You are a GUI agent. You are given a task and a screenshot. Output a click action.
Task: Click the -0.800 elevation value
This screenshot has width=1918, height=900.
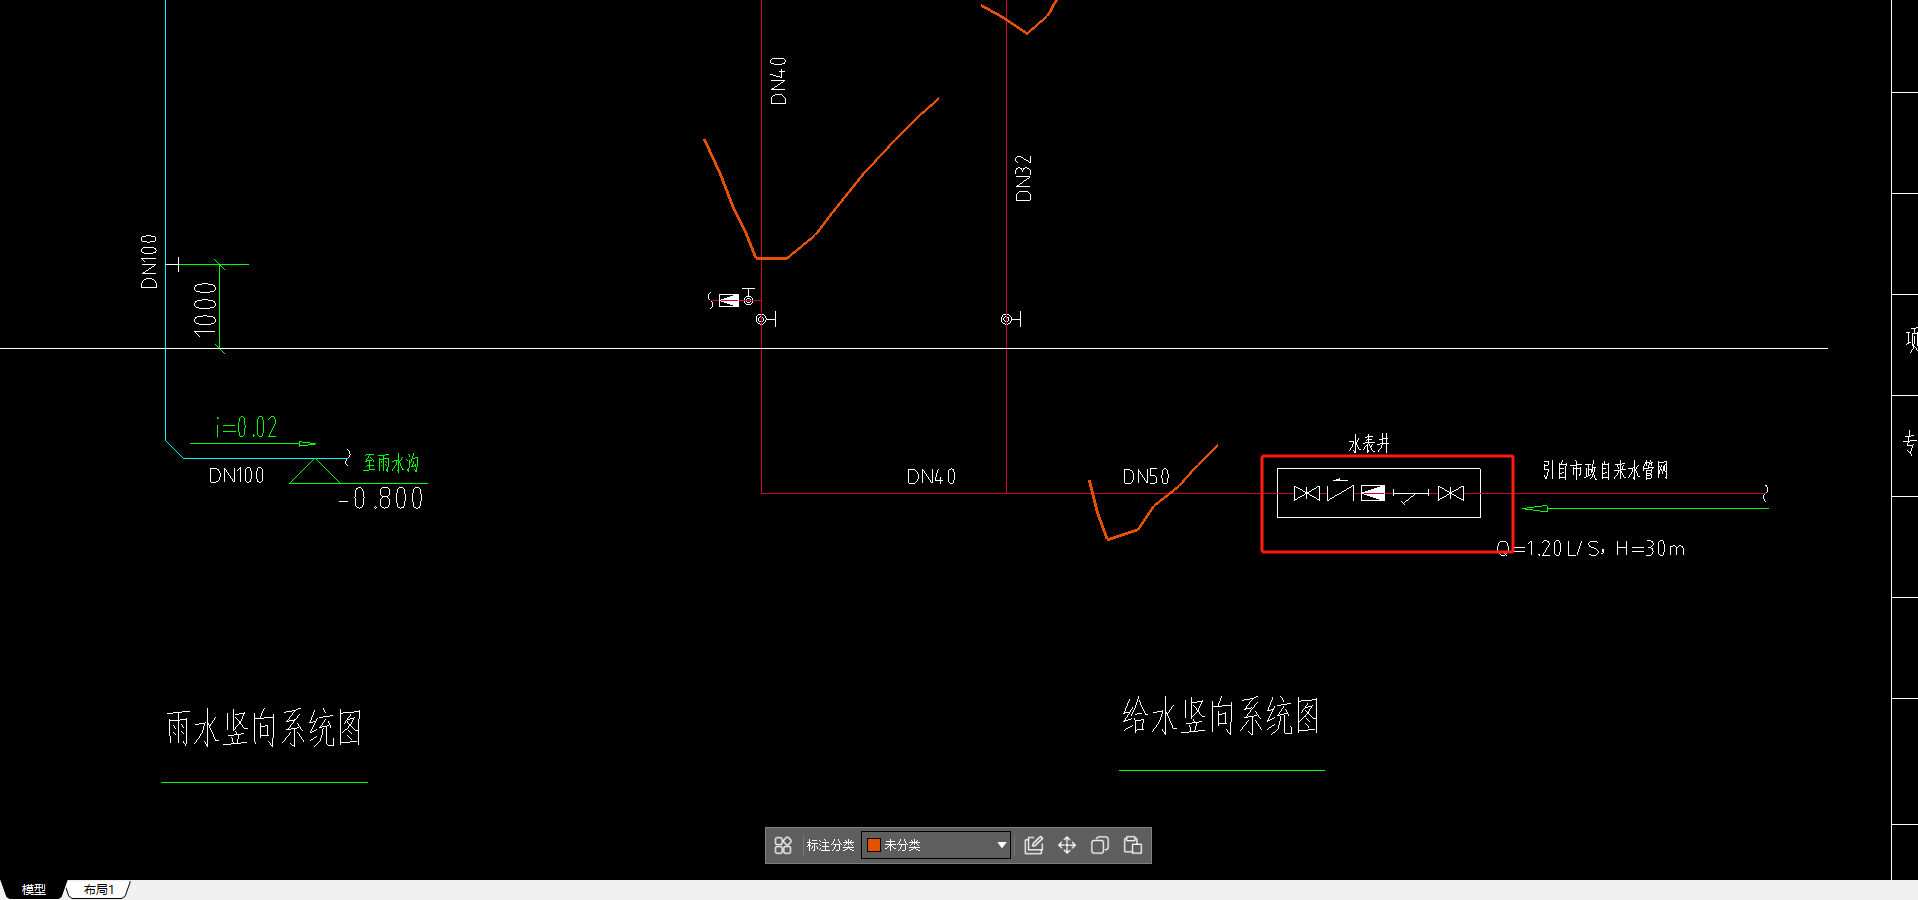pyautogui.click(x=381, y=498)
